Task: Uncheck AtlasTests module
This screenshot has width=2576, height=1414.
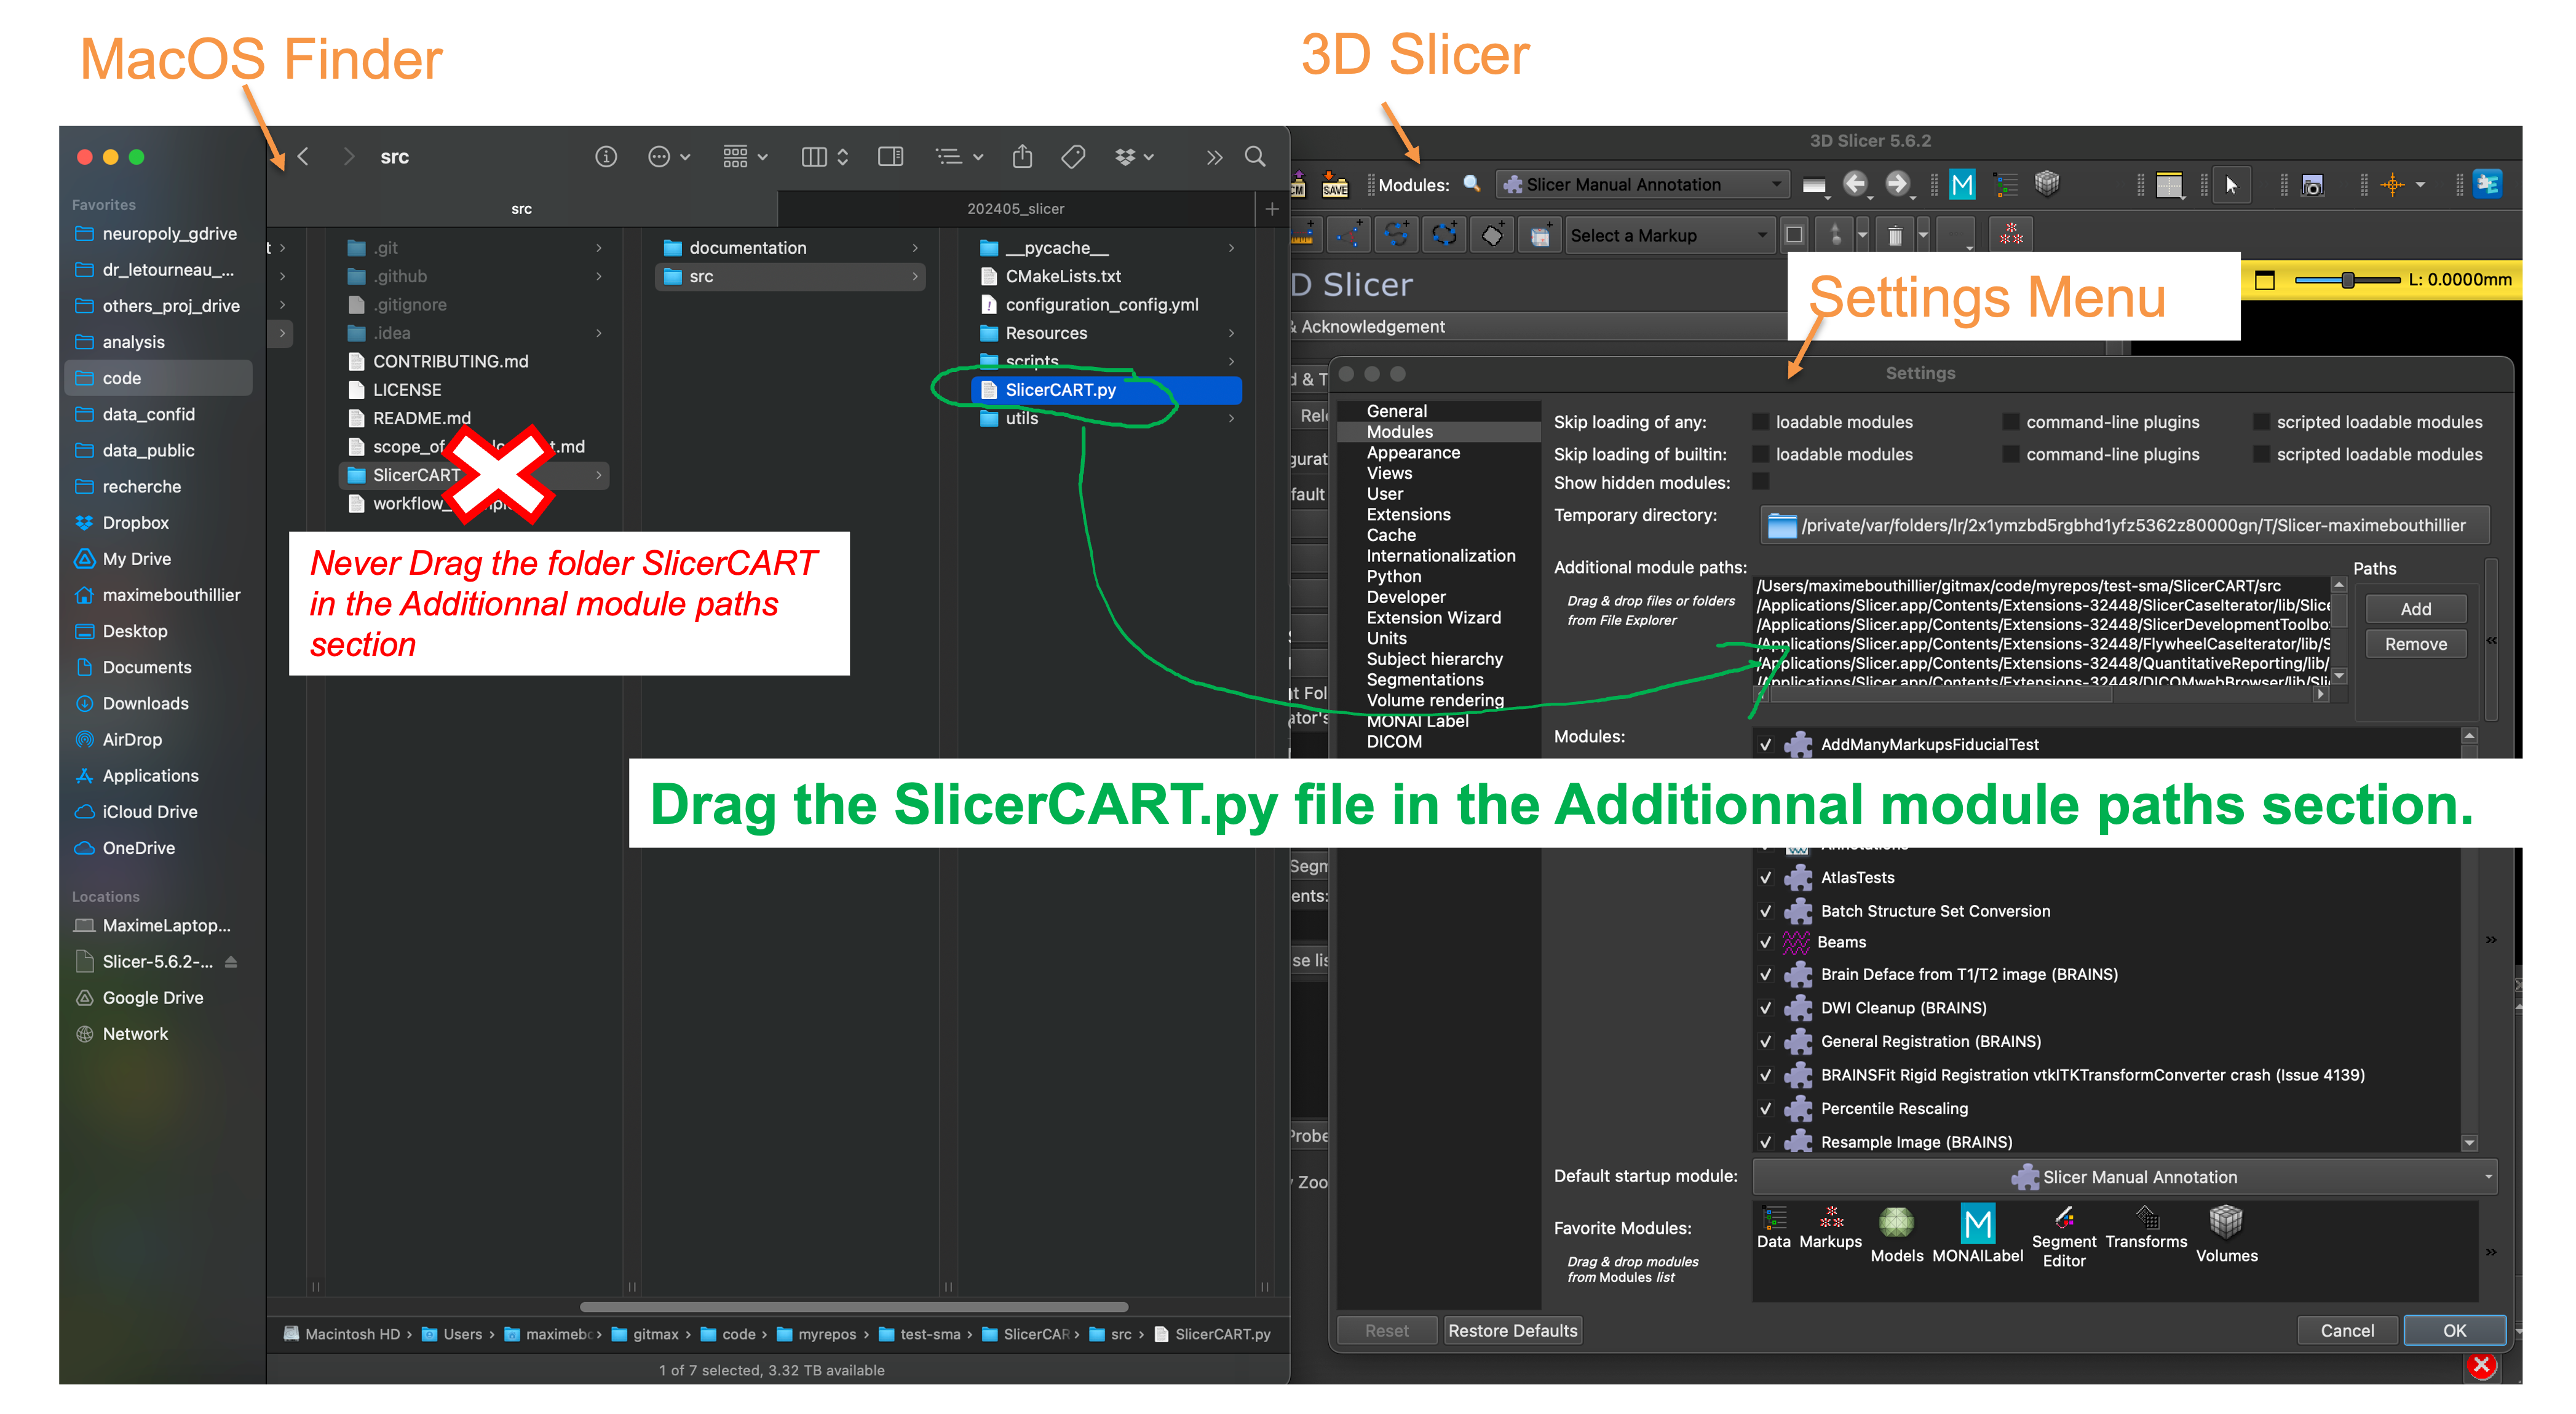Action: click(1765, 878)
